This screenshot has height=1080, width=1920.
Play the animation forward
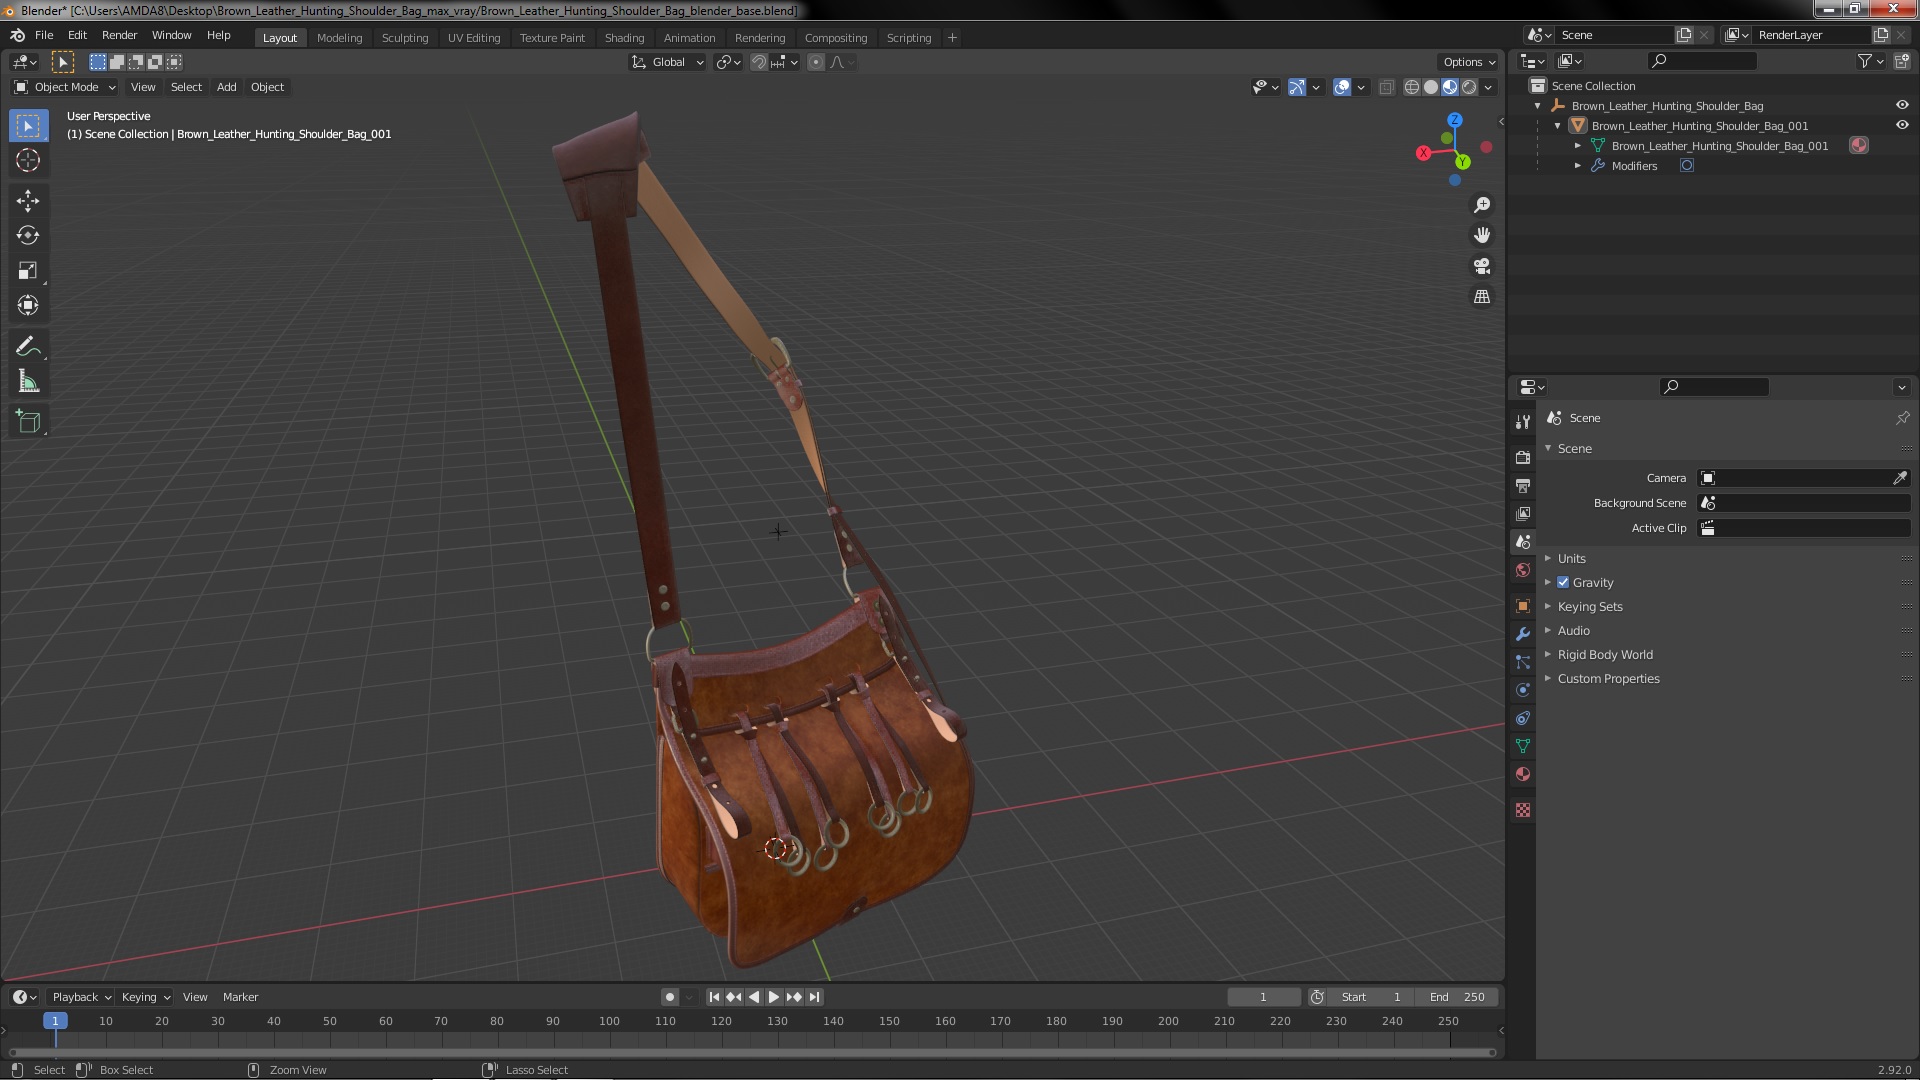point(773,997)
